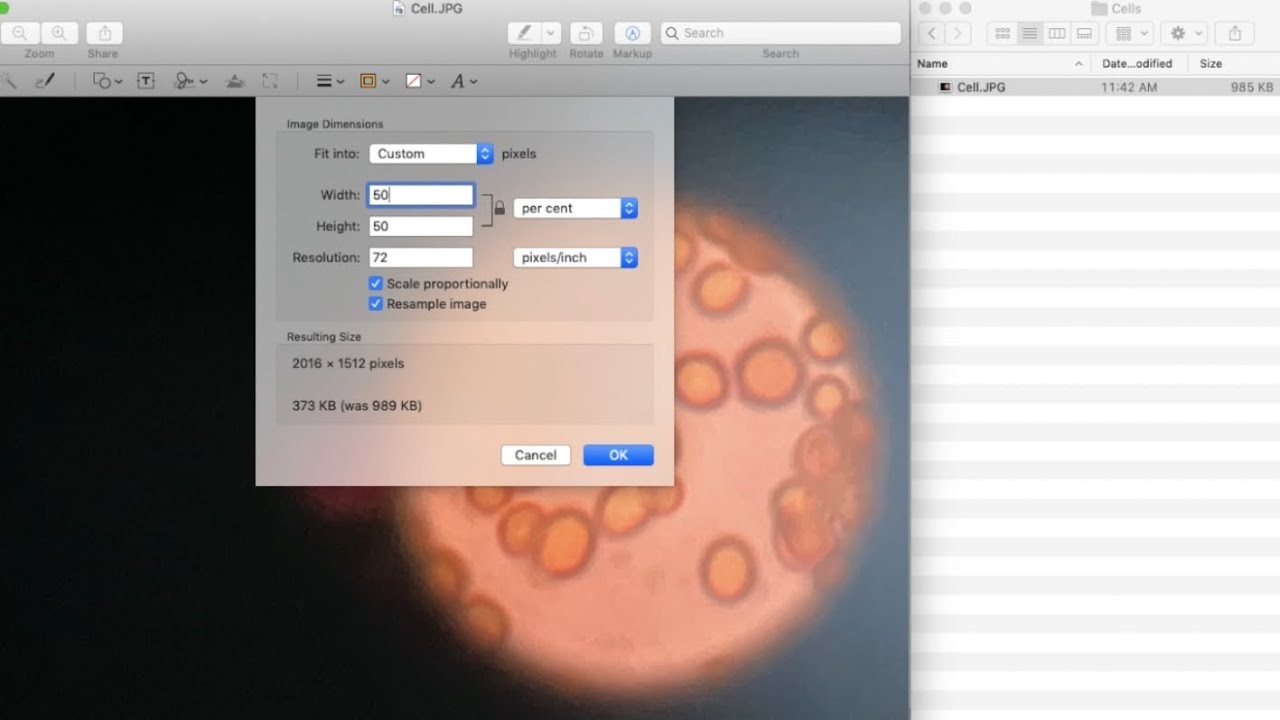Open the Text Style font menu

click(x=464, y=81)
